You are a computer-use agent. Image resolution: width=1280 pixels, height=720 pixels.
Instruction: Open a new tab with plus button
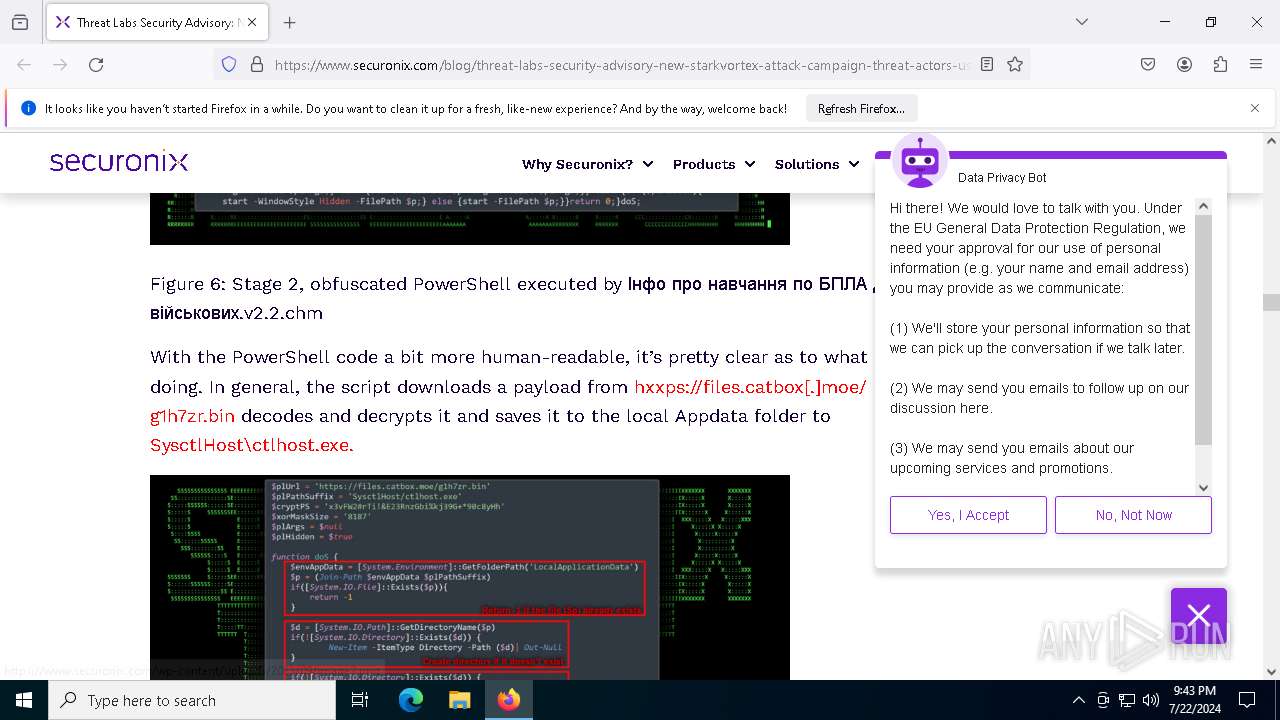(290, 22)
